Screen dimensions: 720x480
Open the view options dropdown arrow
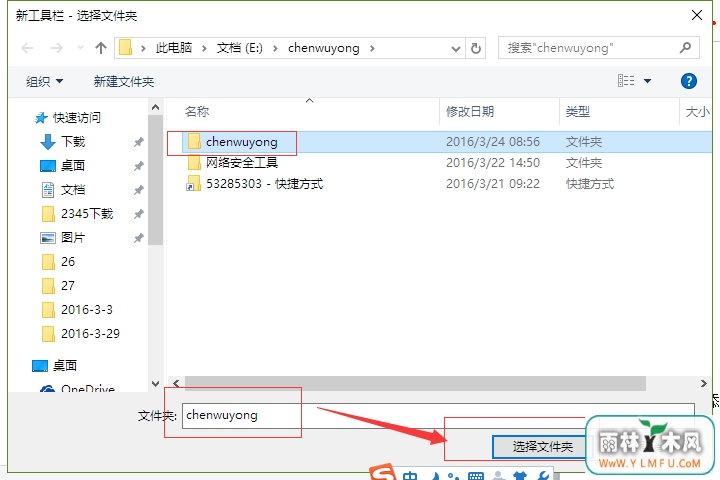click(x=647, y=81)
